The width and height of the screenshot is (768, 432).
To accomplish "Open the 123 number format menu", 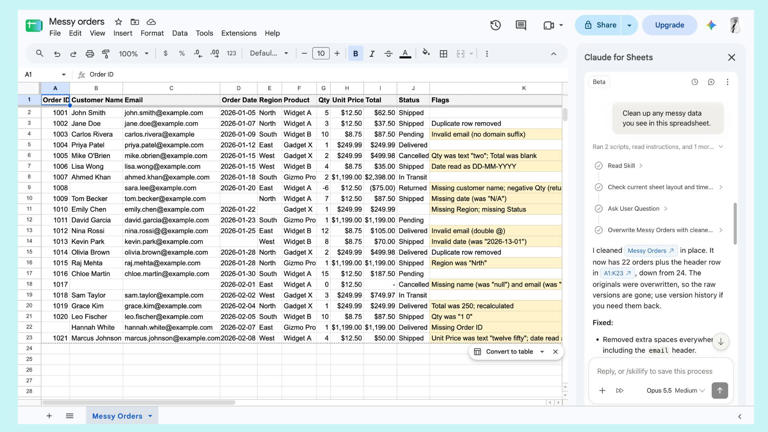I will (x=231, y=54).
